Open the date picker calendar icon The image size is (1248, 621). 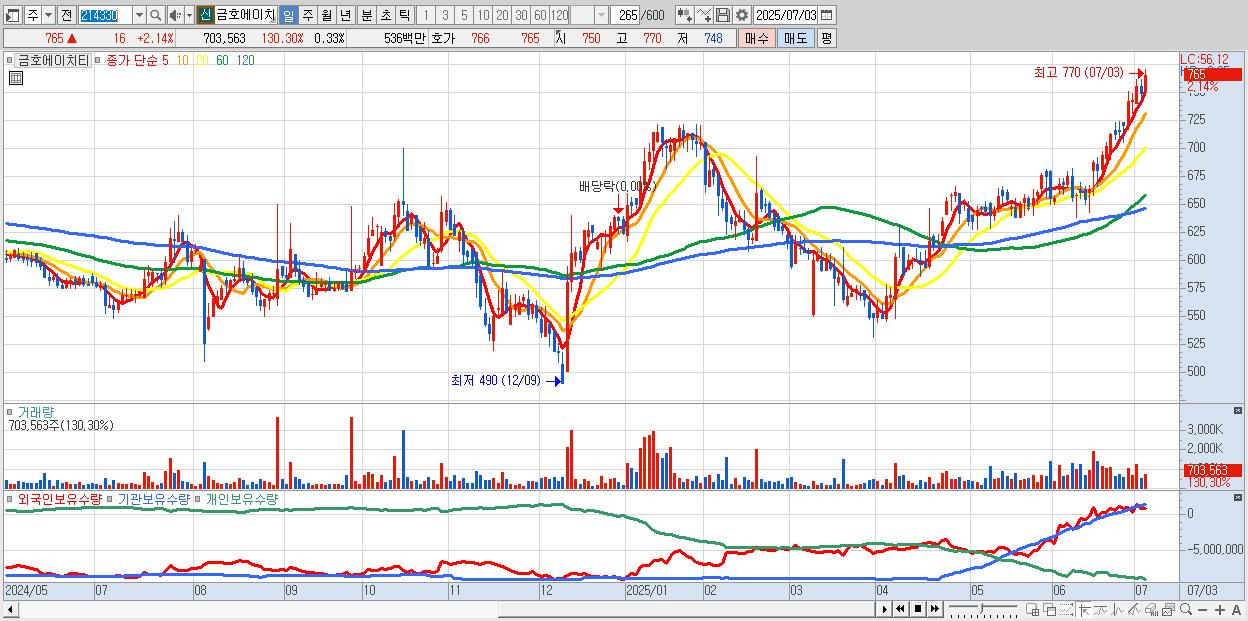click(x=826, y=15)
